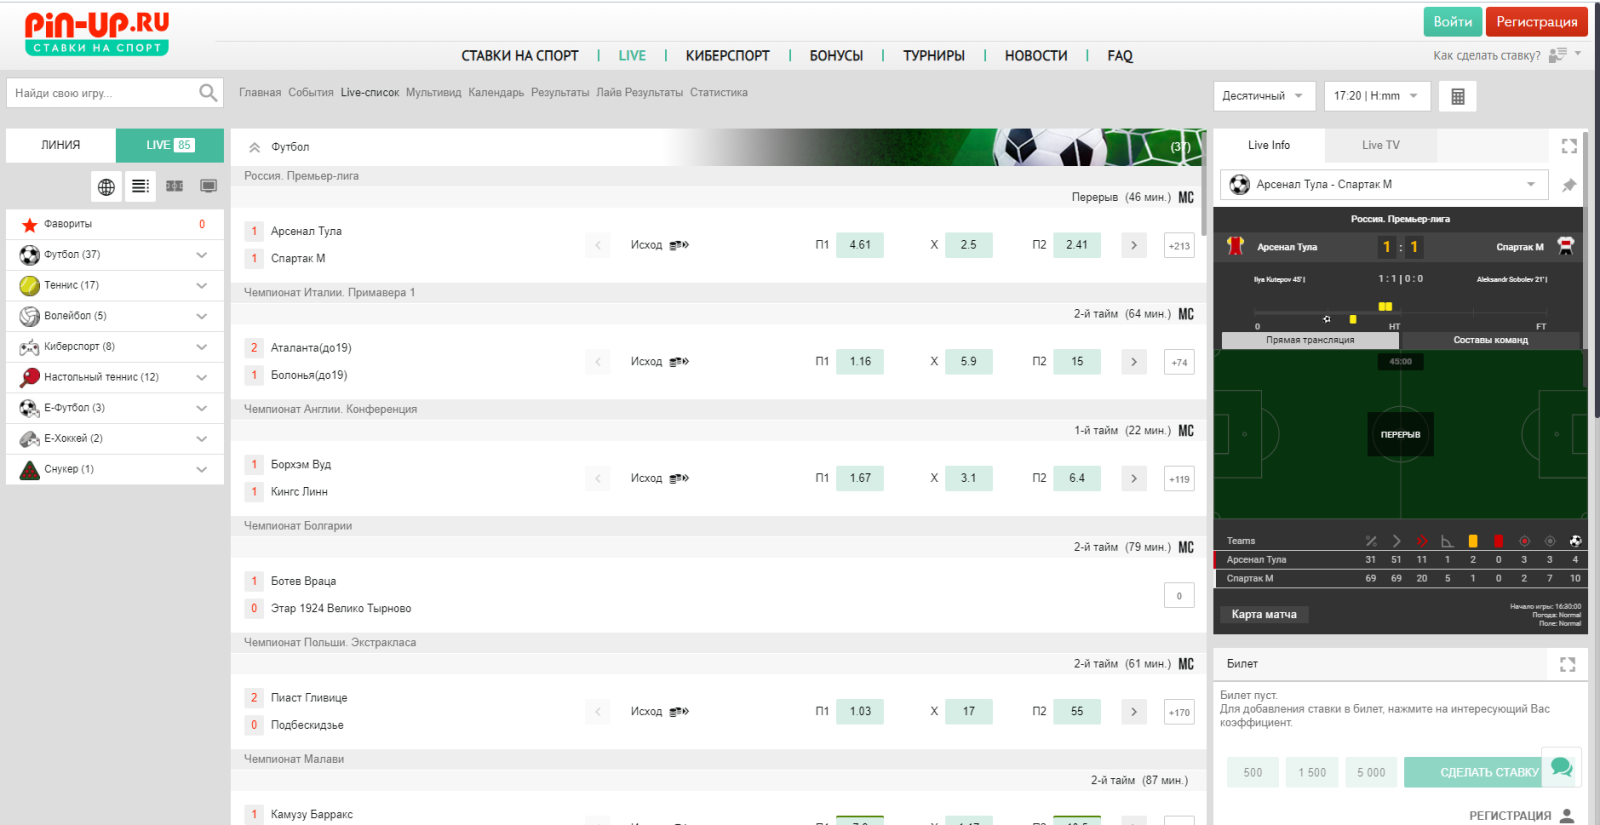
Task: Select П2 odds 6.4 for Кингс Линн
Action: click(x=1077, y=478)
